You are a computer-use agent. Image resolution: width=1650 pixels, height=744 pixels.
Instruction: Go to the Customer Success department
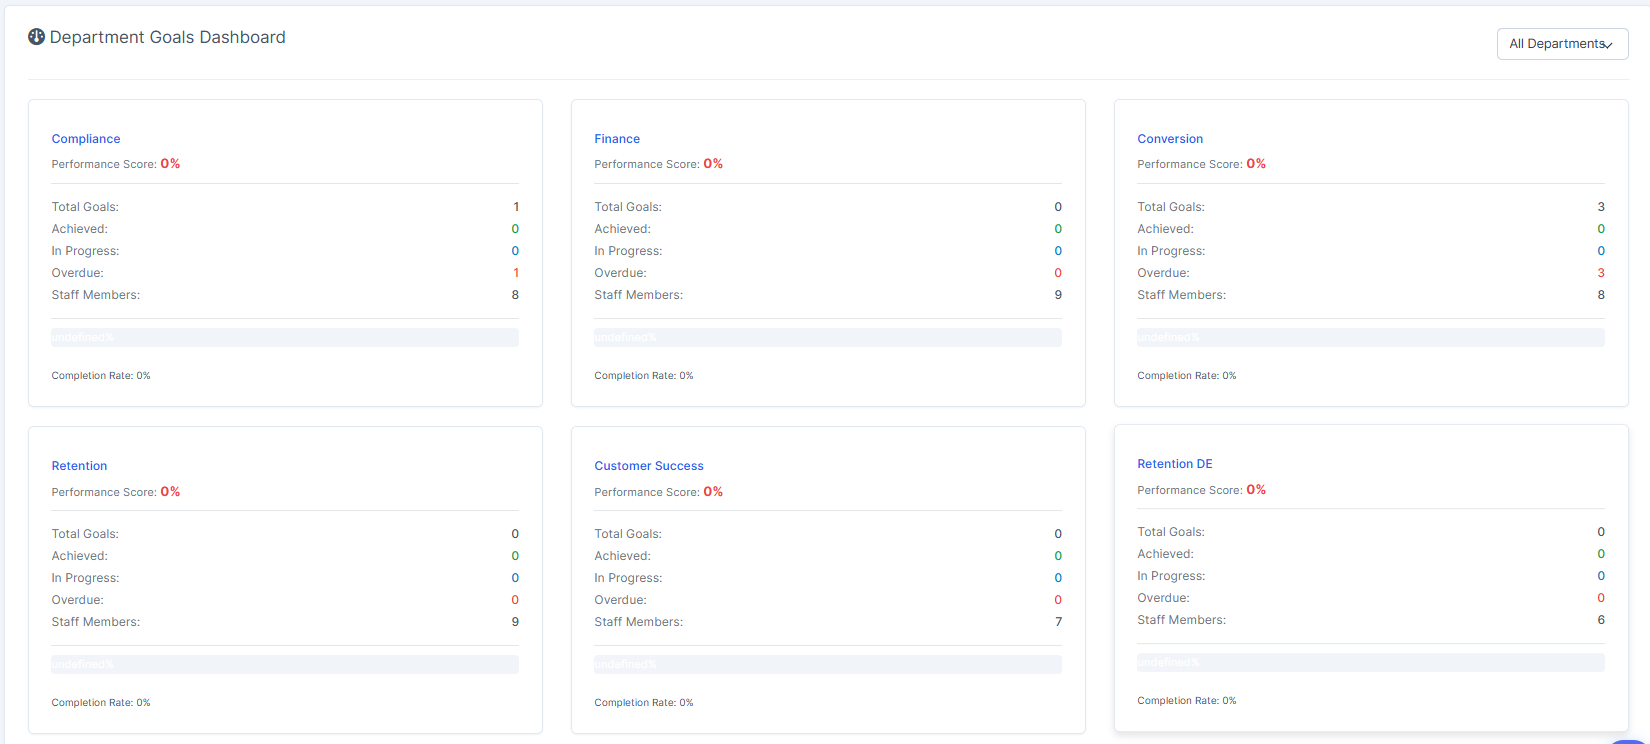click(649, 466)
